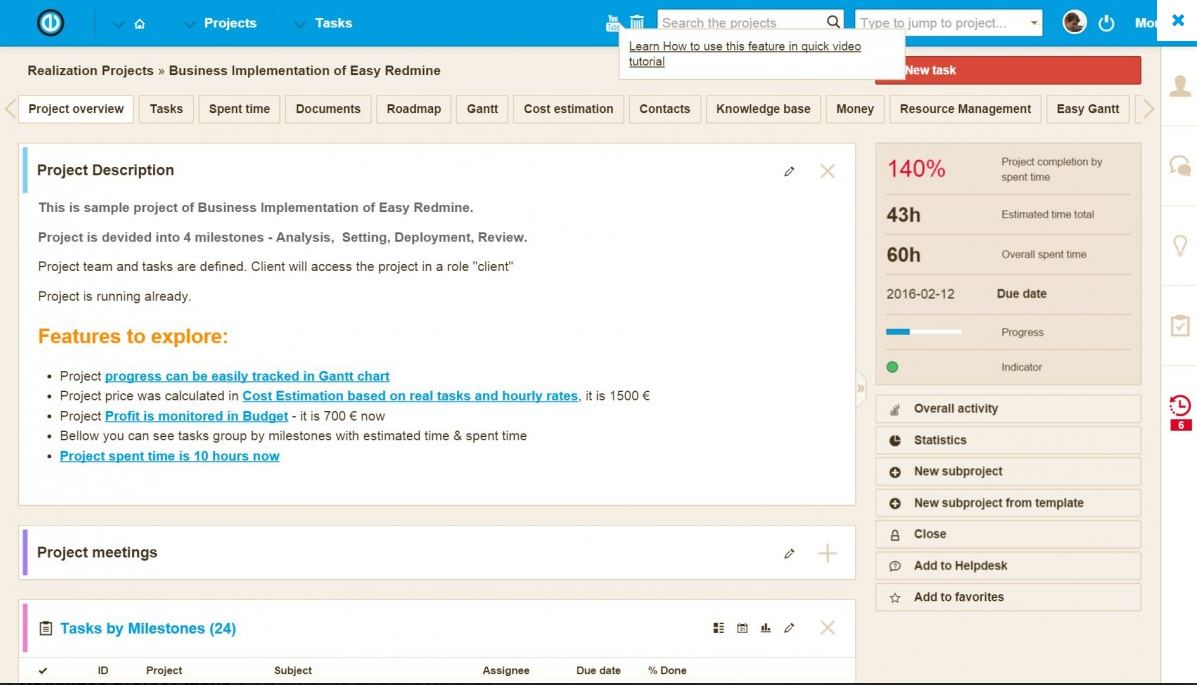Open the Contacts tab

pyautogui.click(x=664, y=109)
